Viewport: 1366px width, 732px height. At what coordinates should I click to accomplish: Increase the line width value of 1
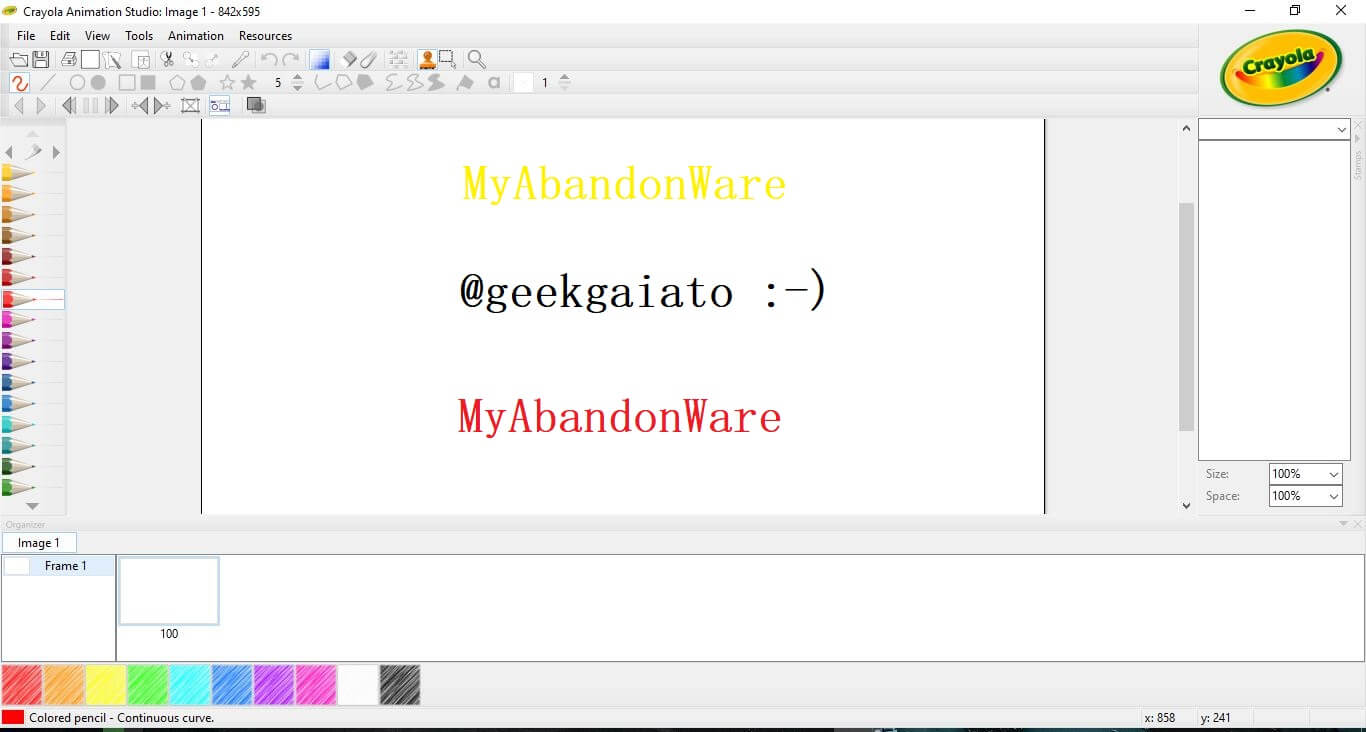[x=564, y=78]
